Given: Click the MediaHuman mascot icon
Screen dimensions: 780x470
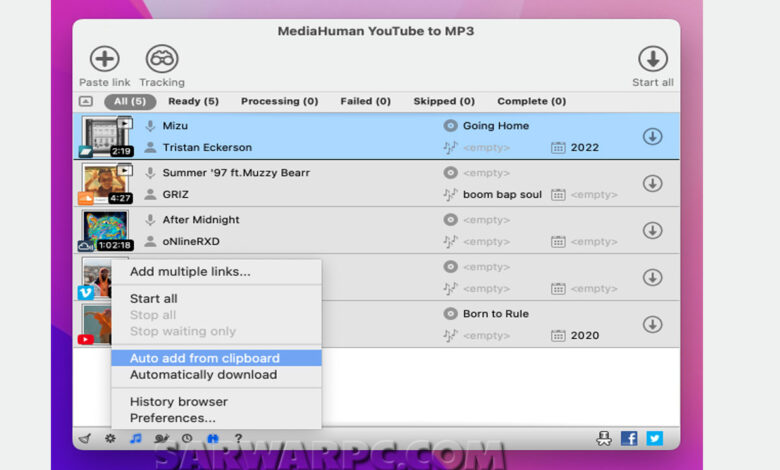Looking at the screenshot, I should pyautogui.click(x=604, y=438).
